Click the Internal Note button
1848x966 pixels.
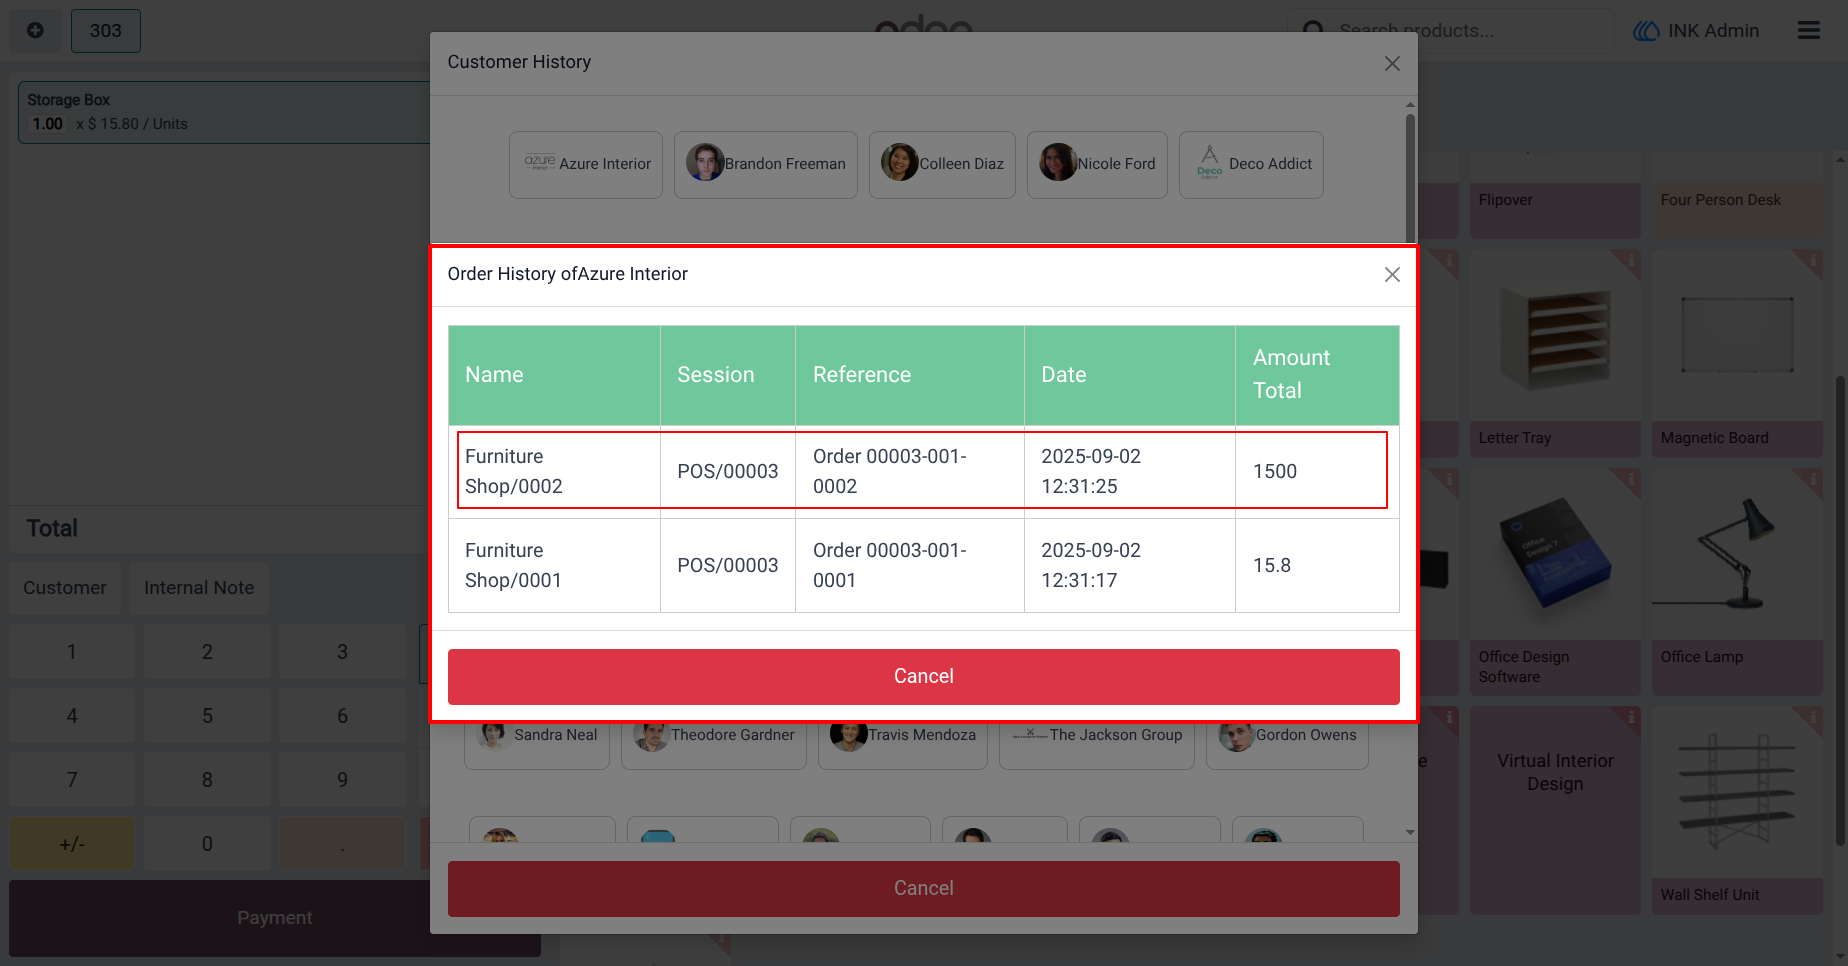(x=199, y=589)
